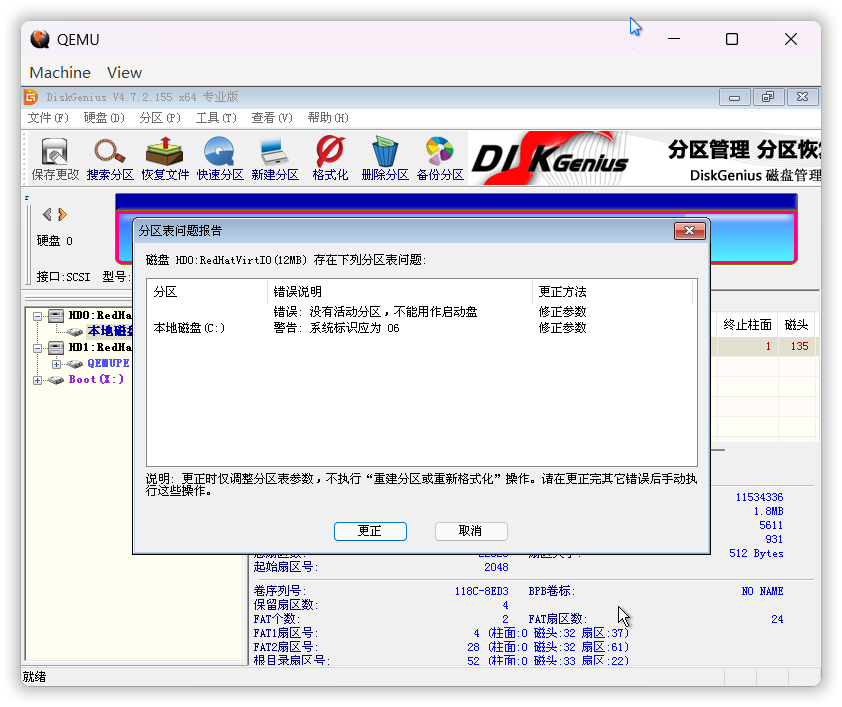Image resolution: width=842 pixels, height=707 pixels.
Task: Open the 硬盘(D) menu
Action: 104,118
